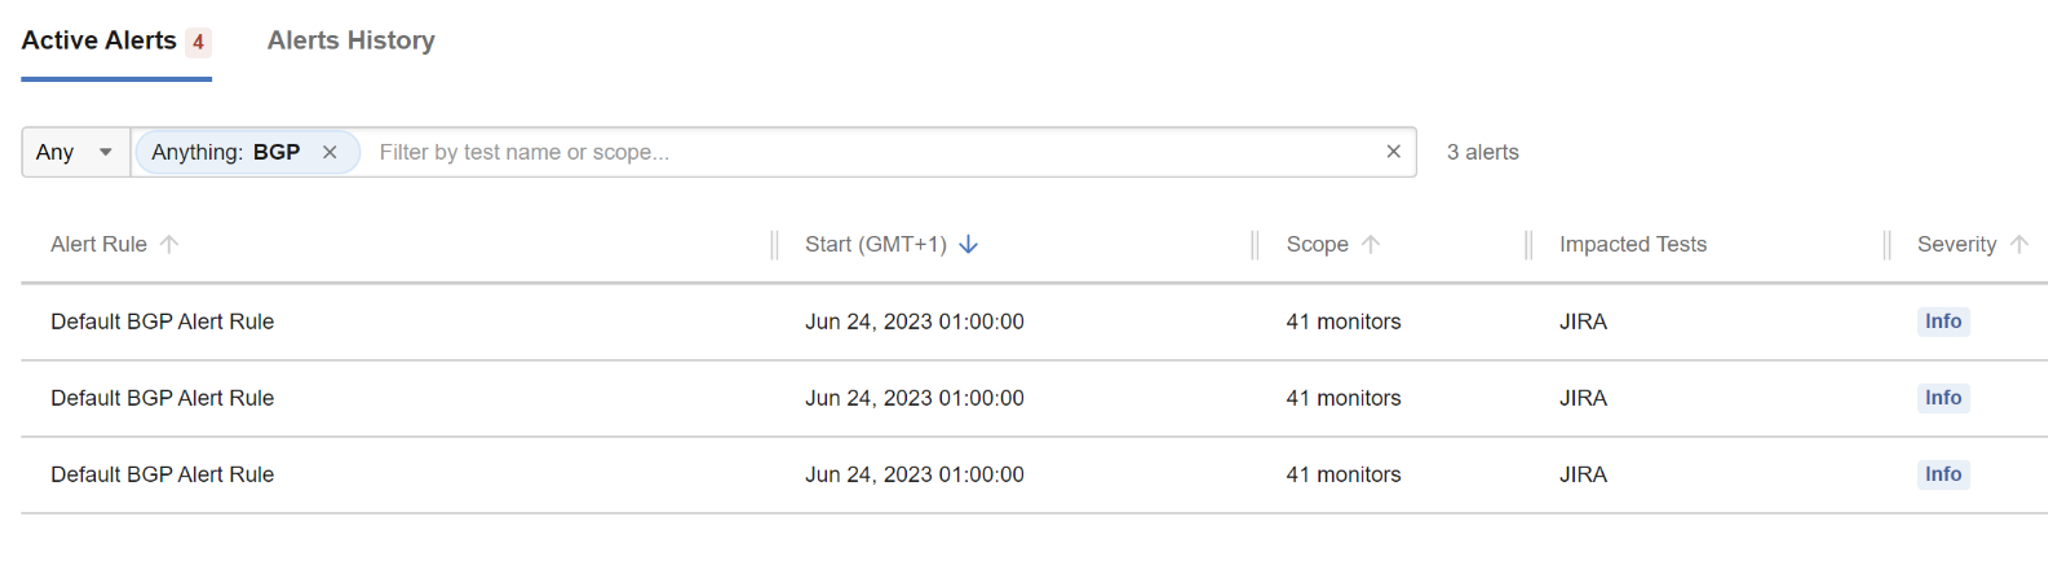
Task: Click the column divider handle before Start (GMT+1)
Action: point(774,244)
